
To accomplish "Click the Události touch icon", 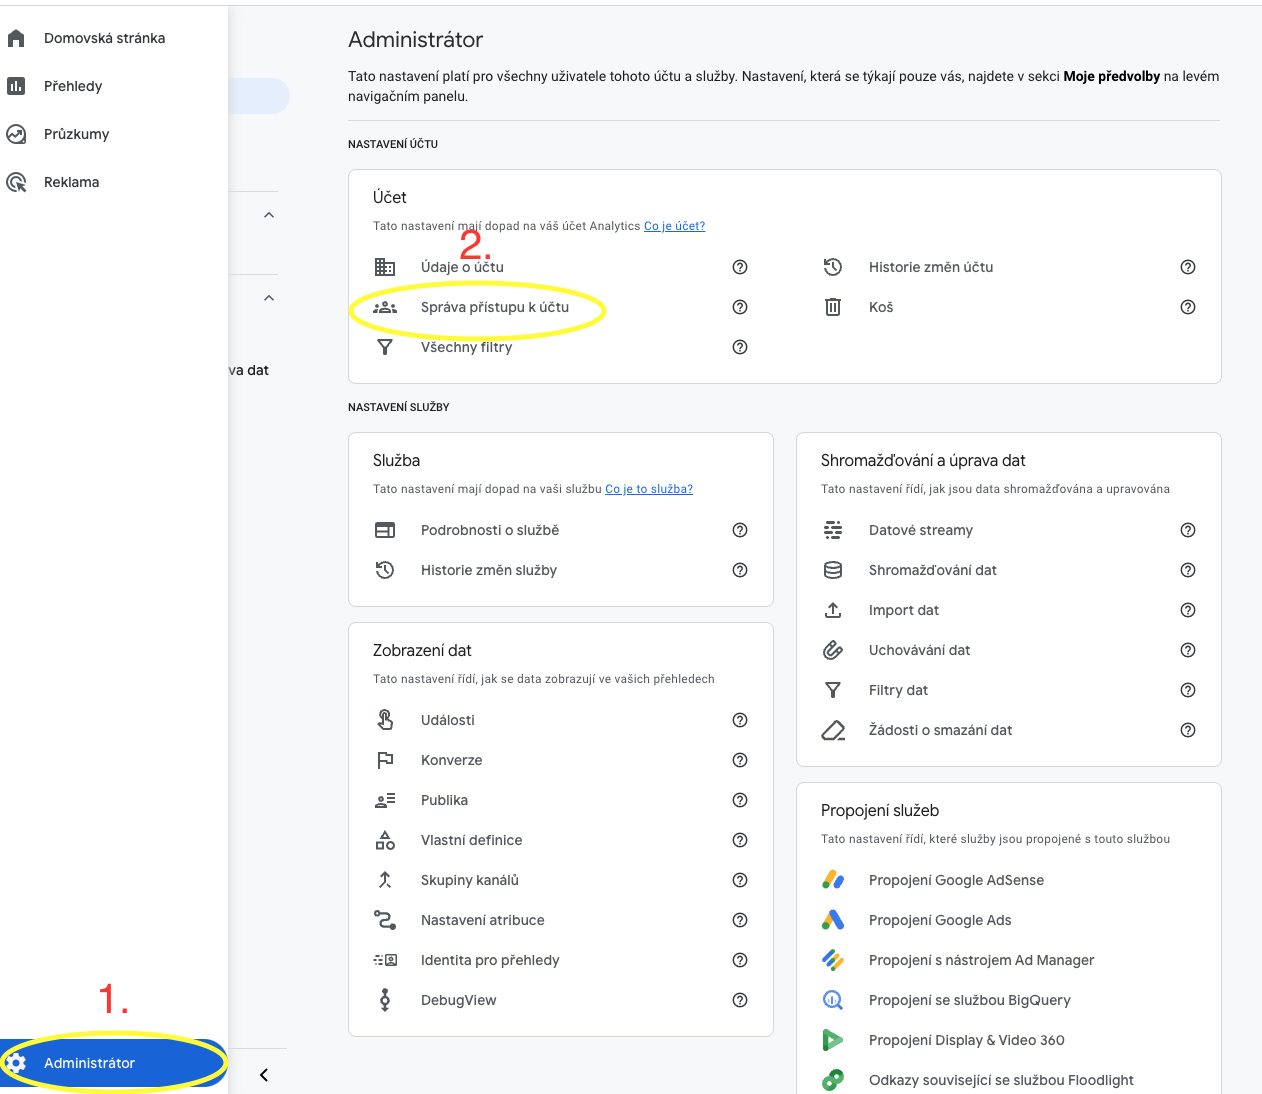I will point(385,720).
